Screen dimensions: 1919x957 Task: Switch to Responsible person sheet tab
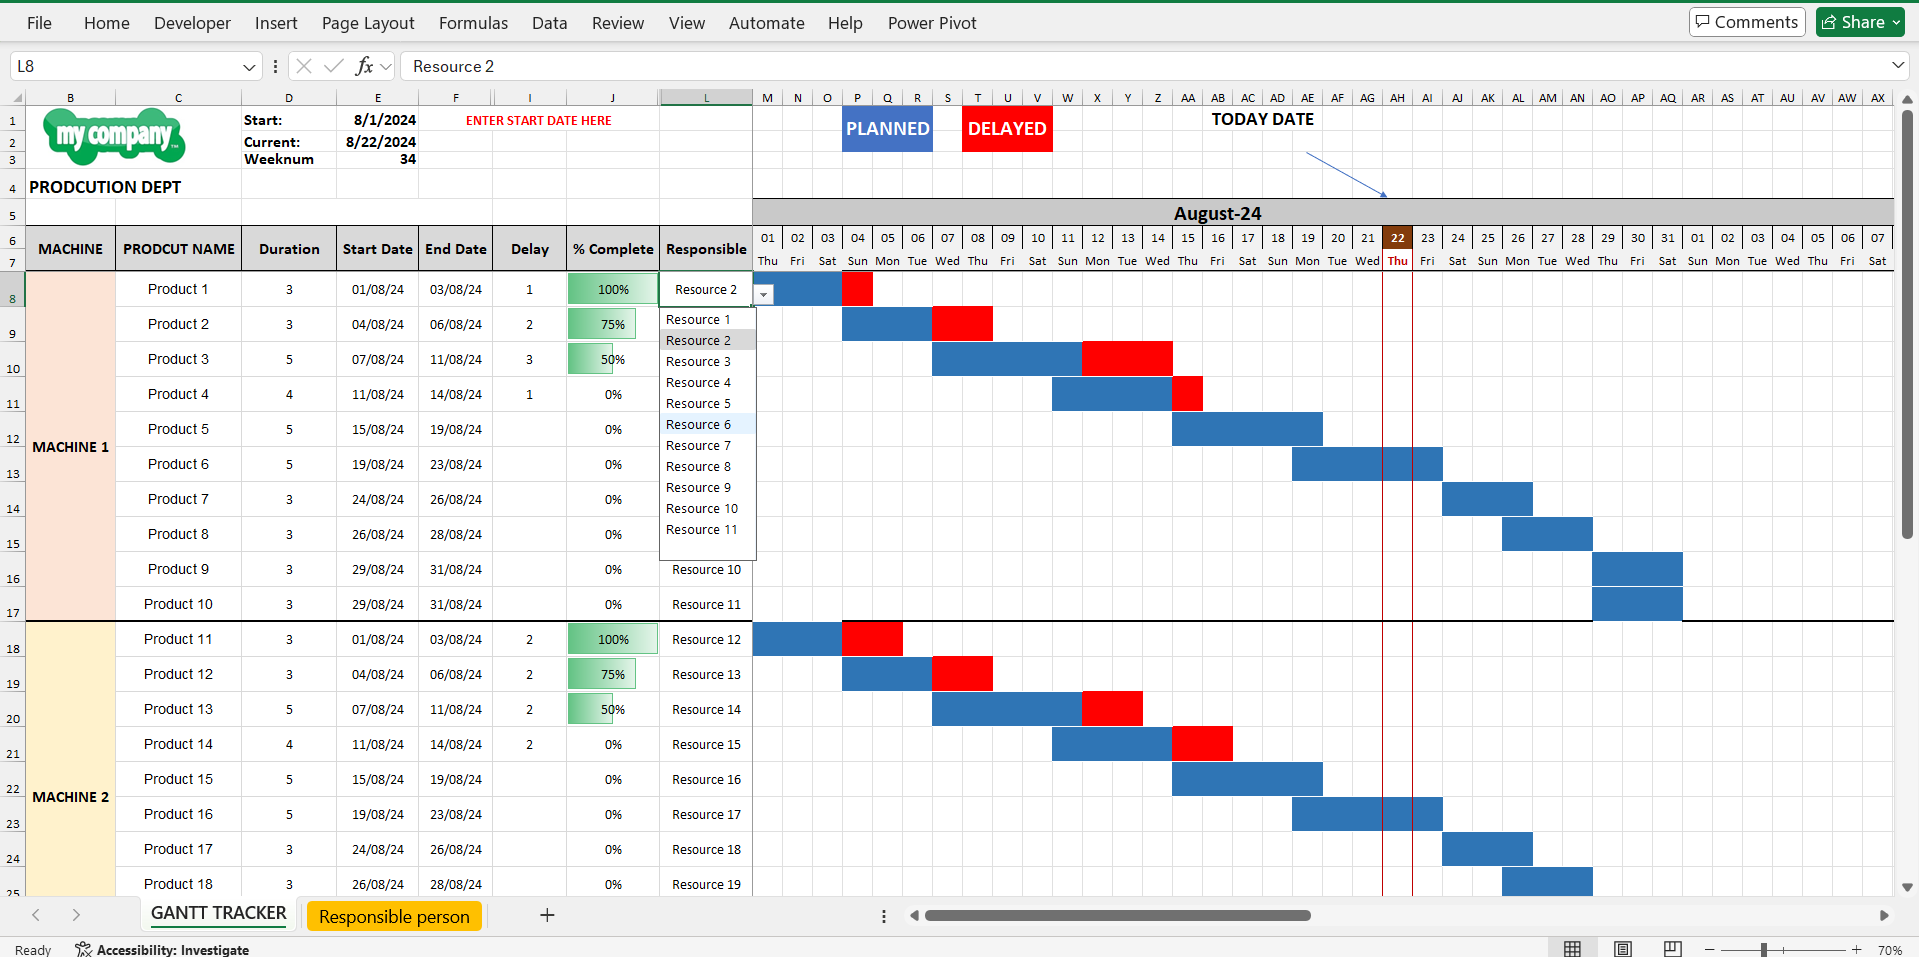click(394, 916)
